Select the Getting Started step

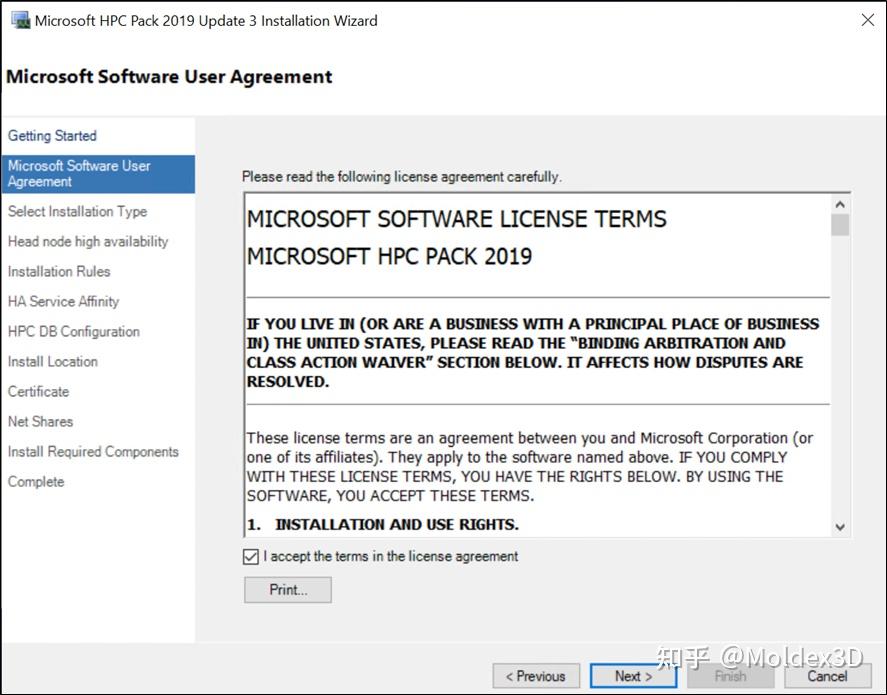tap(52, 135)
